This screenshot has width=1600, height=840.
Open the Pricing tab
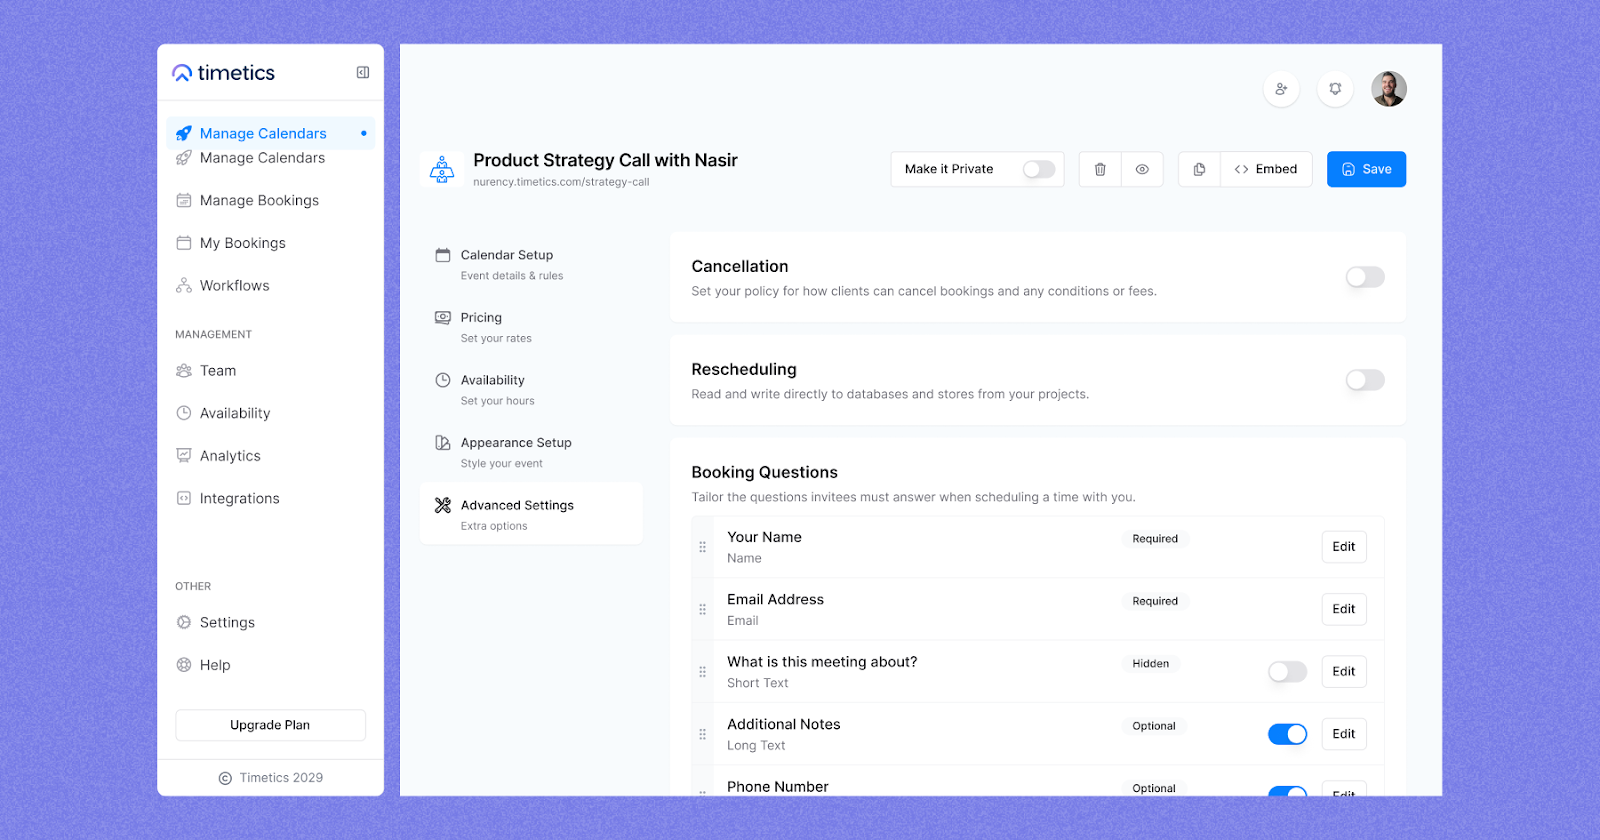tap(531, 327)
